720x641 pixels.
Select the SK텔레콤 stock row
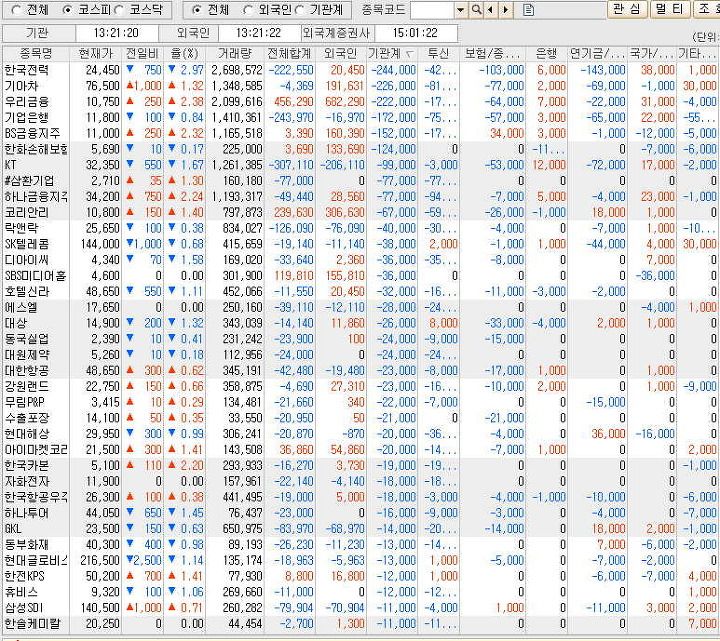[360, 244]
